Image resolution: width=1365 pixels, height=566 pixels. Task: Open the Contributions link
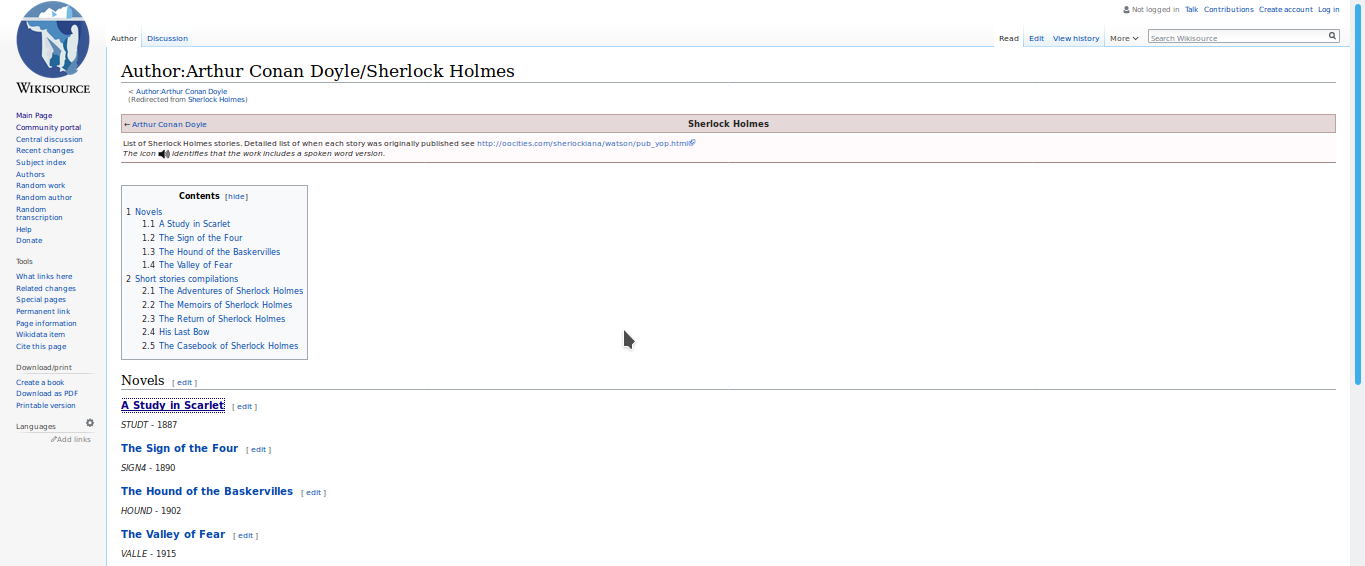point(1228,9)
